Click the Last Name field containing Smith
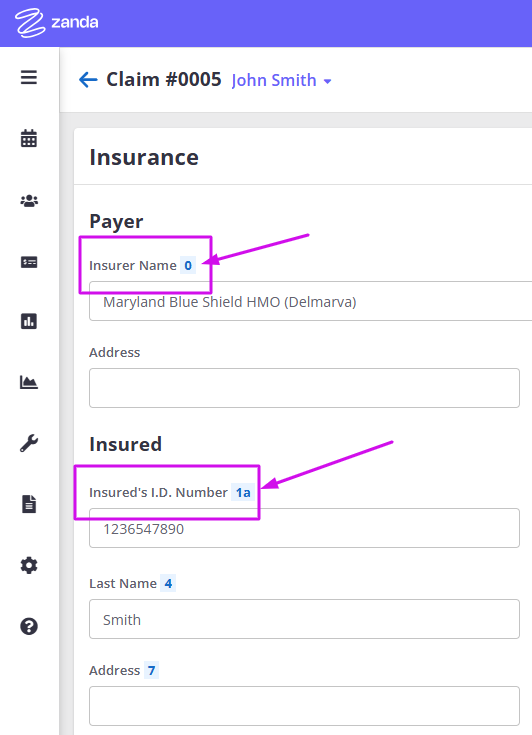This screenshot has width=532, height=735. pyautogui.click(x=304, y=619)
